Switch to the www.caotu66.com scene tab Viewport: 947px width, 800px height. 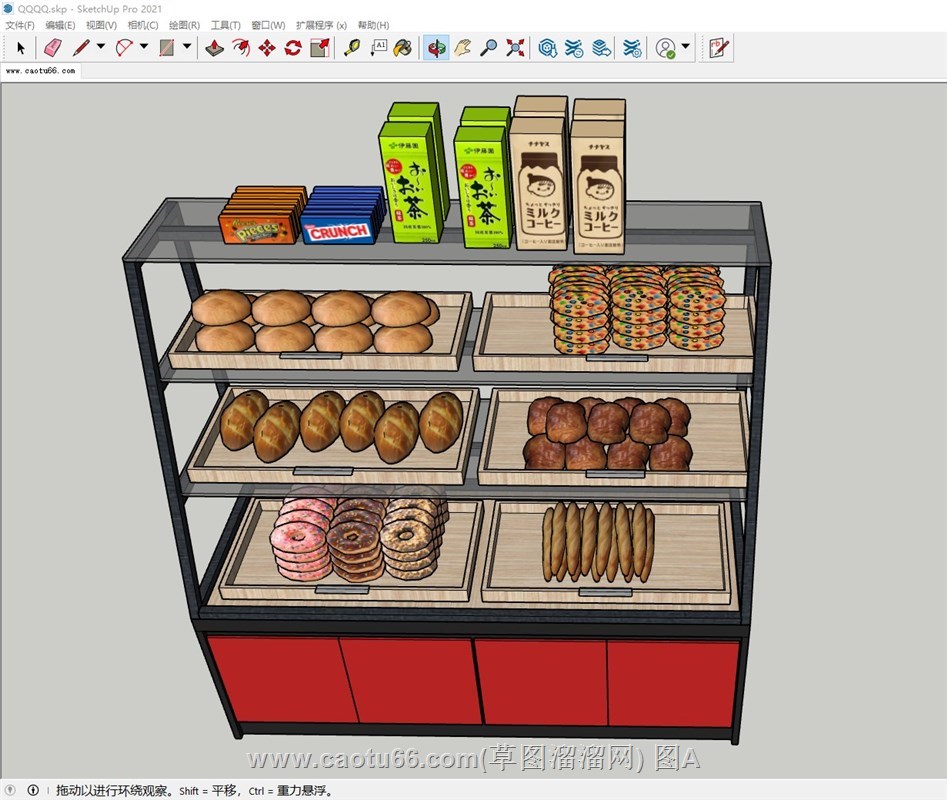(x=40, y=71)
